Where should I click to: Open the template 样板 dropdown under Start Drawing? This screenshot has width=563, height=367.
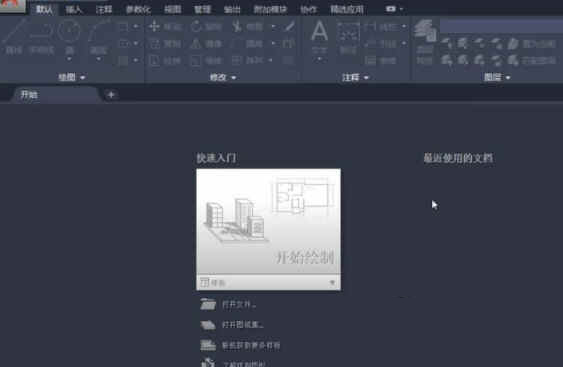(332, 283)
